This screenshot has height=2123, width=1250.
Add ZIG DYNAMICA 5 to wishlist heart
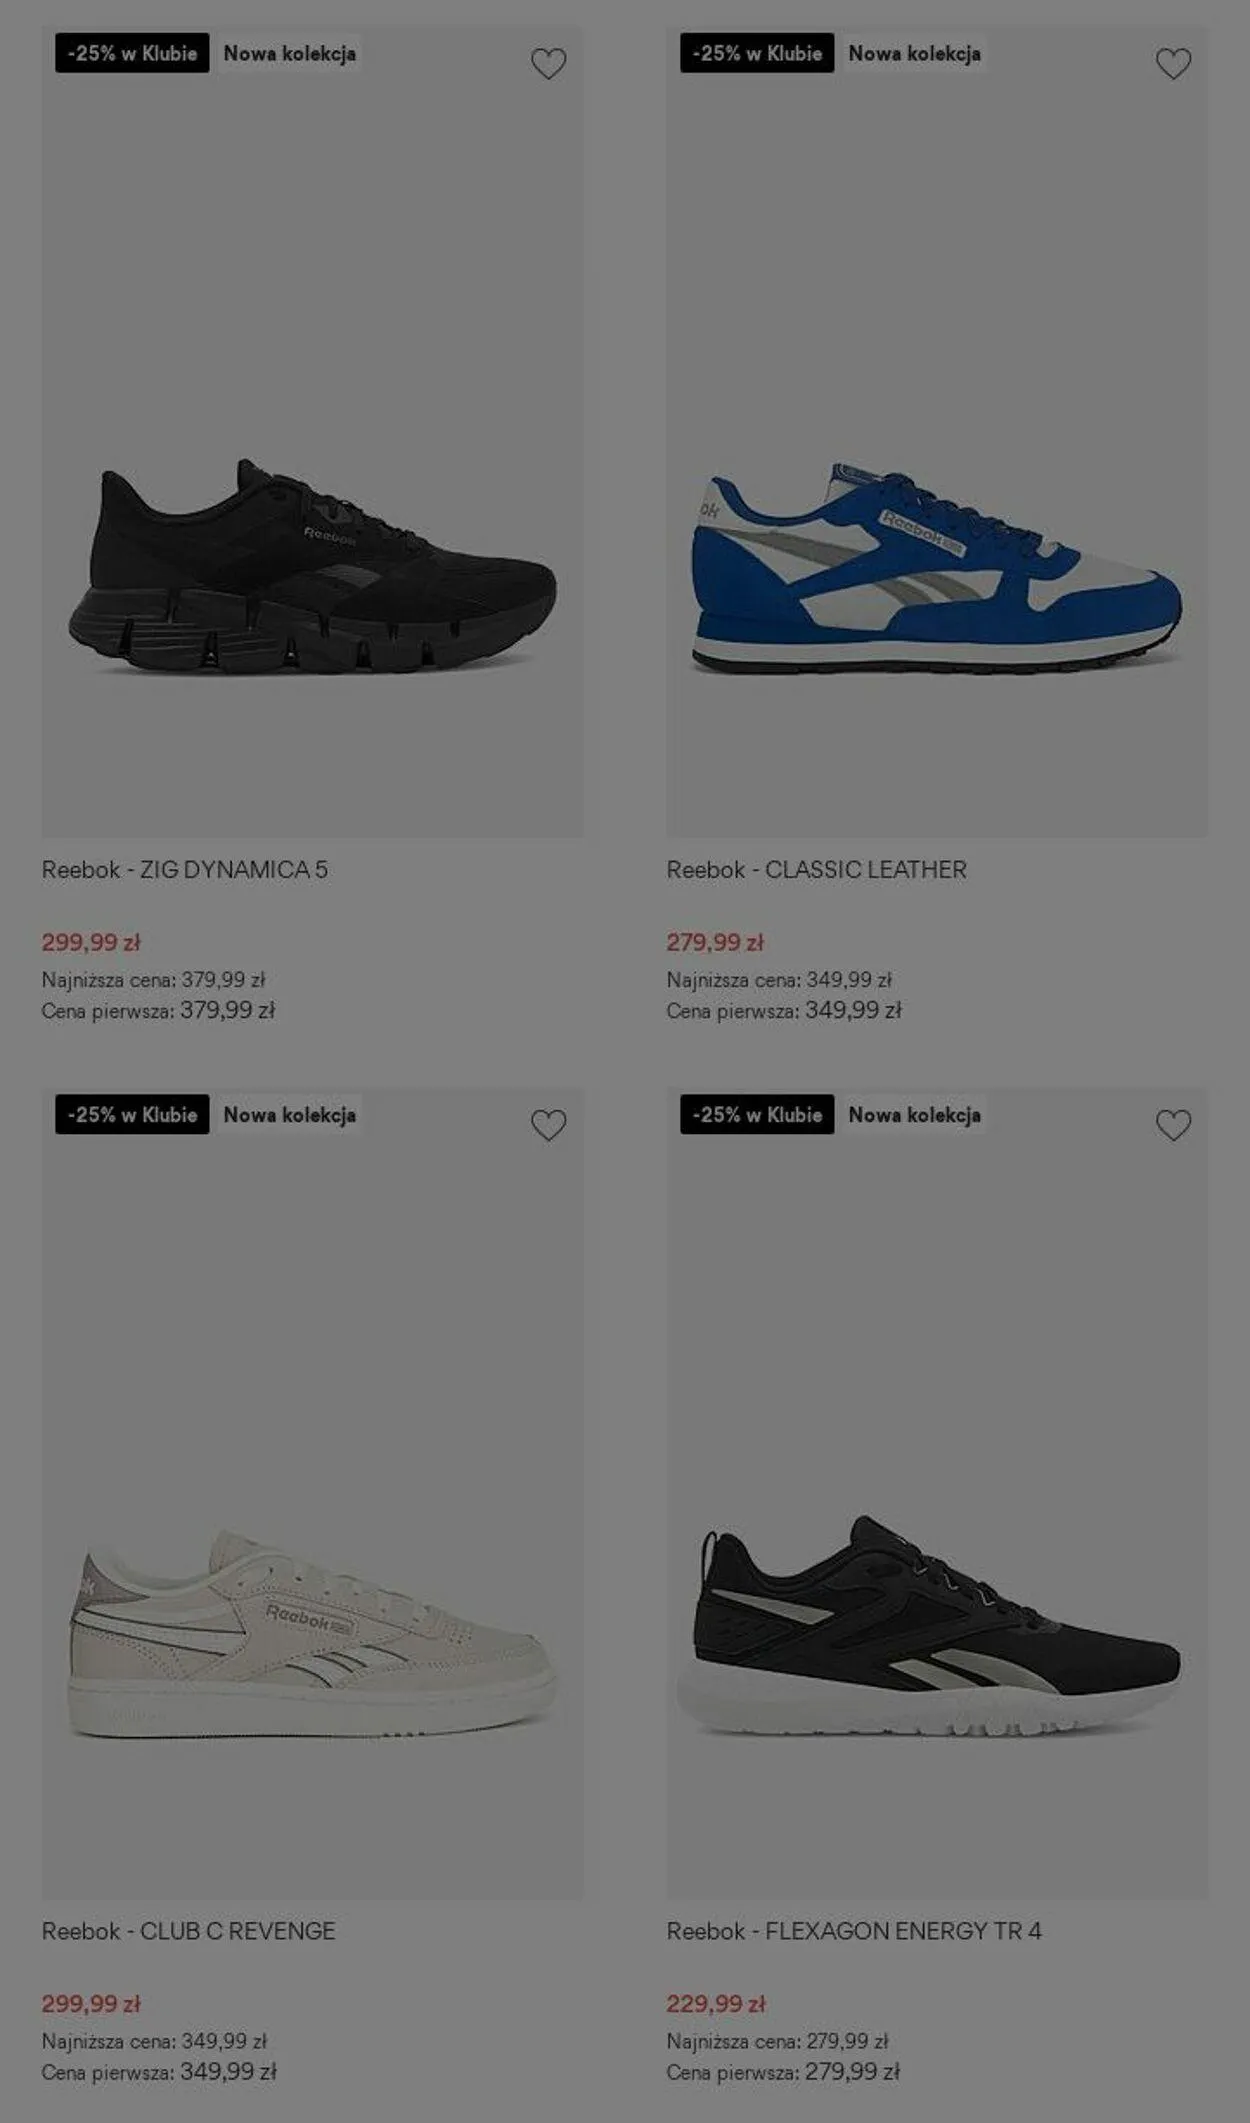pyautogui.click(x=548, y=64)
